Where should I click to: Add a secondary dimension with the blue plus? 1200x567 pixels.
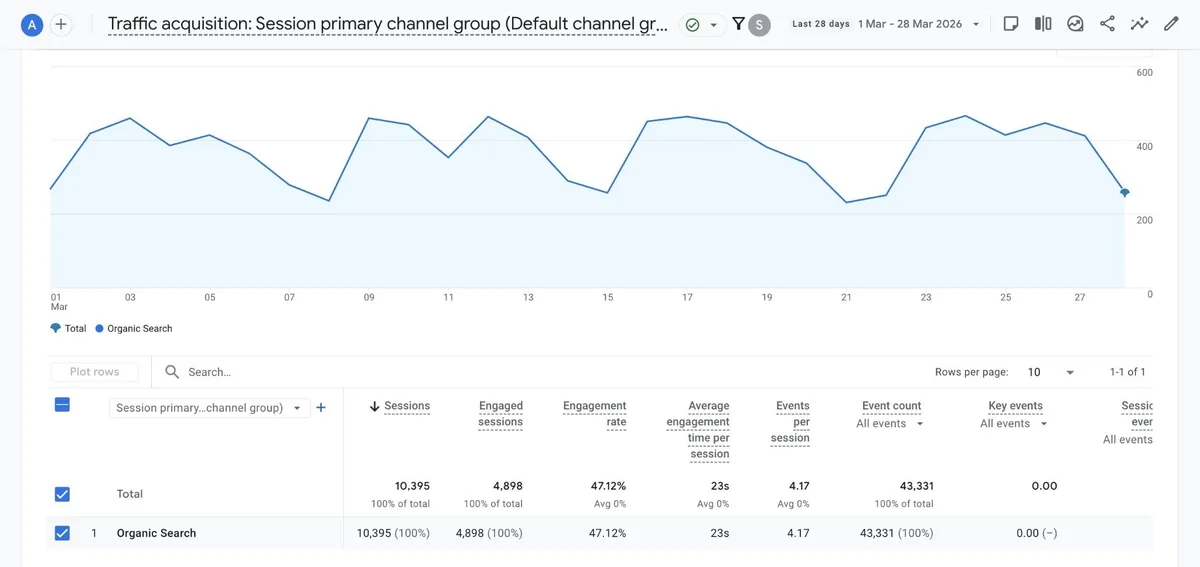[x=321, y=408]
